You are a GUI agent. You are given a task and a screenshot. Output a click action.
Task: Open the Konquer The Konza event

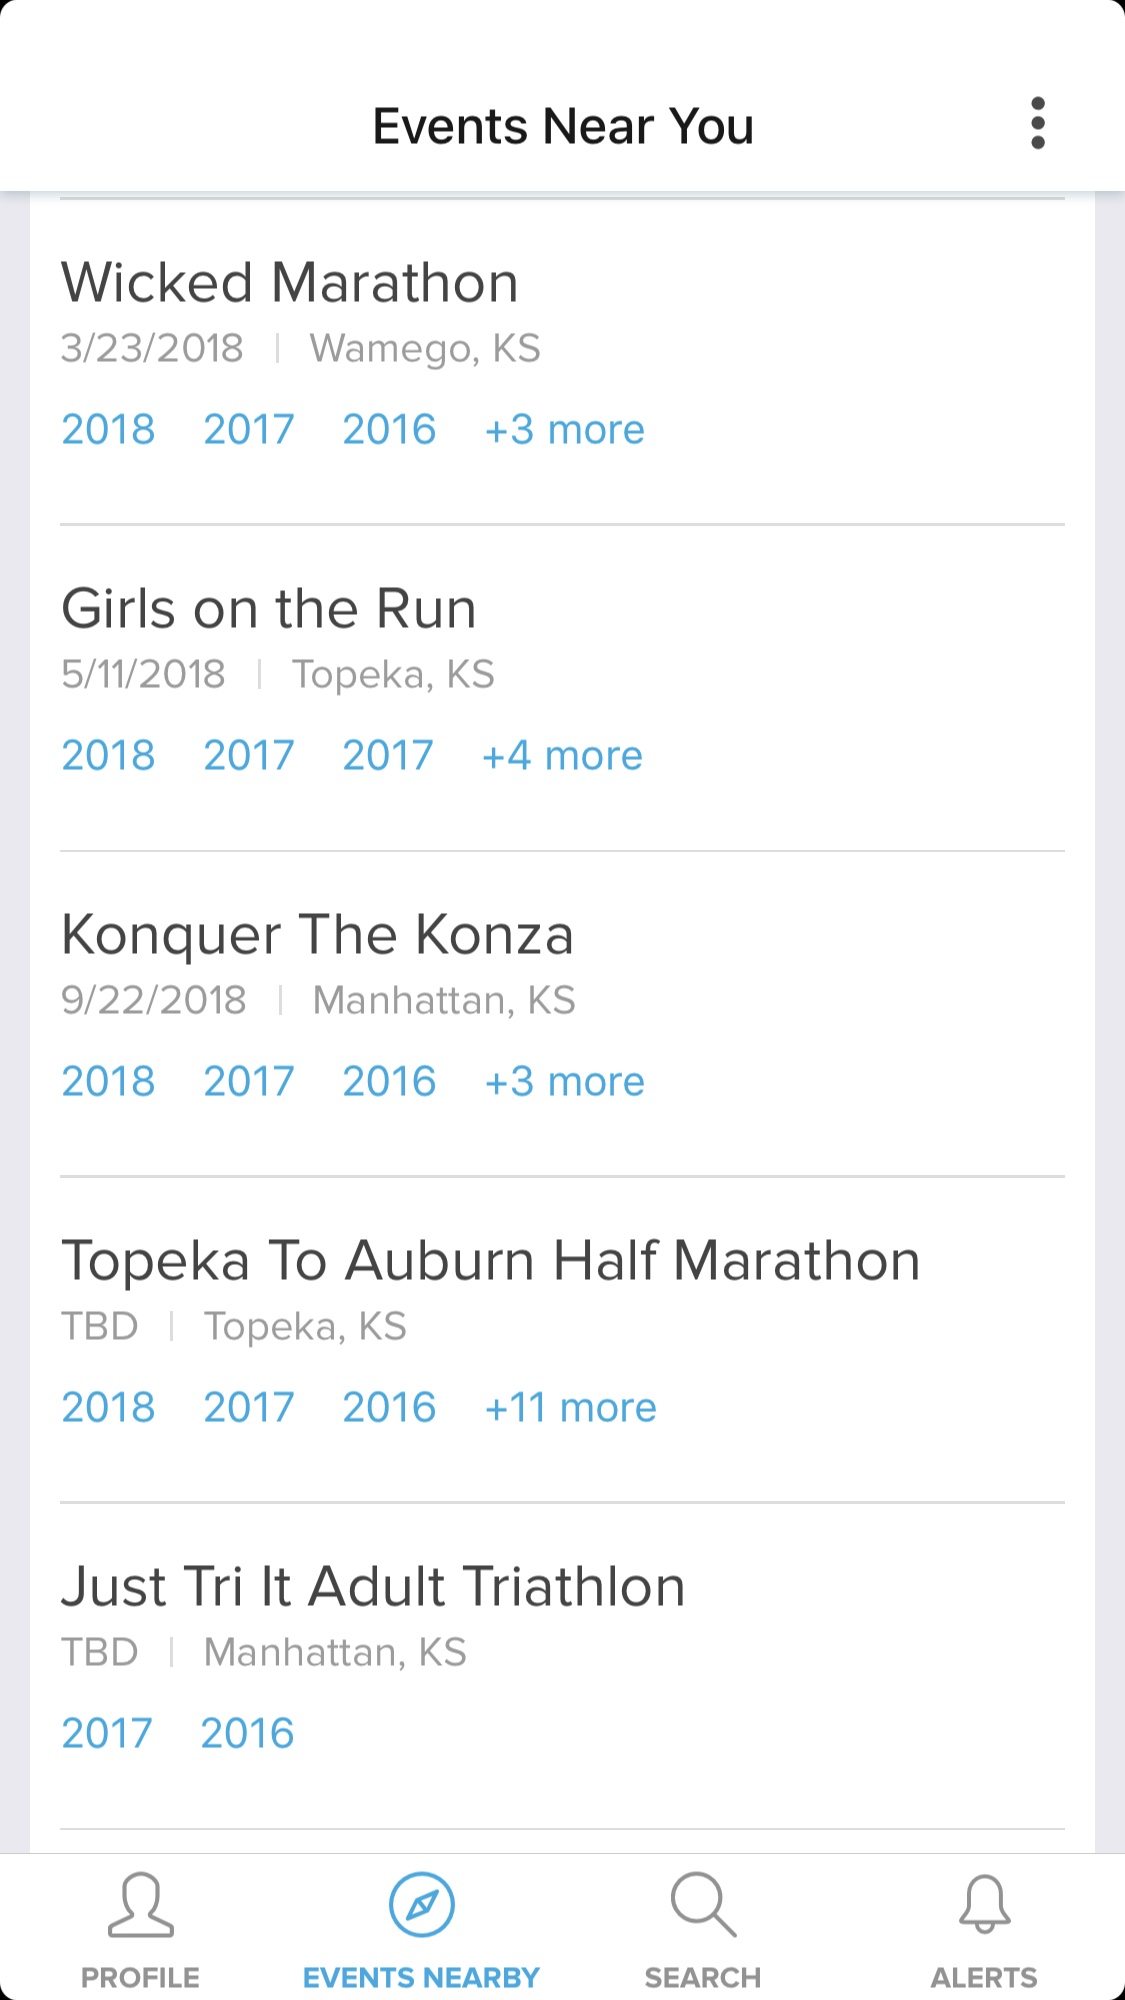(317, 935)
